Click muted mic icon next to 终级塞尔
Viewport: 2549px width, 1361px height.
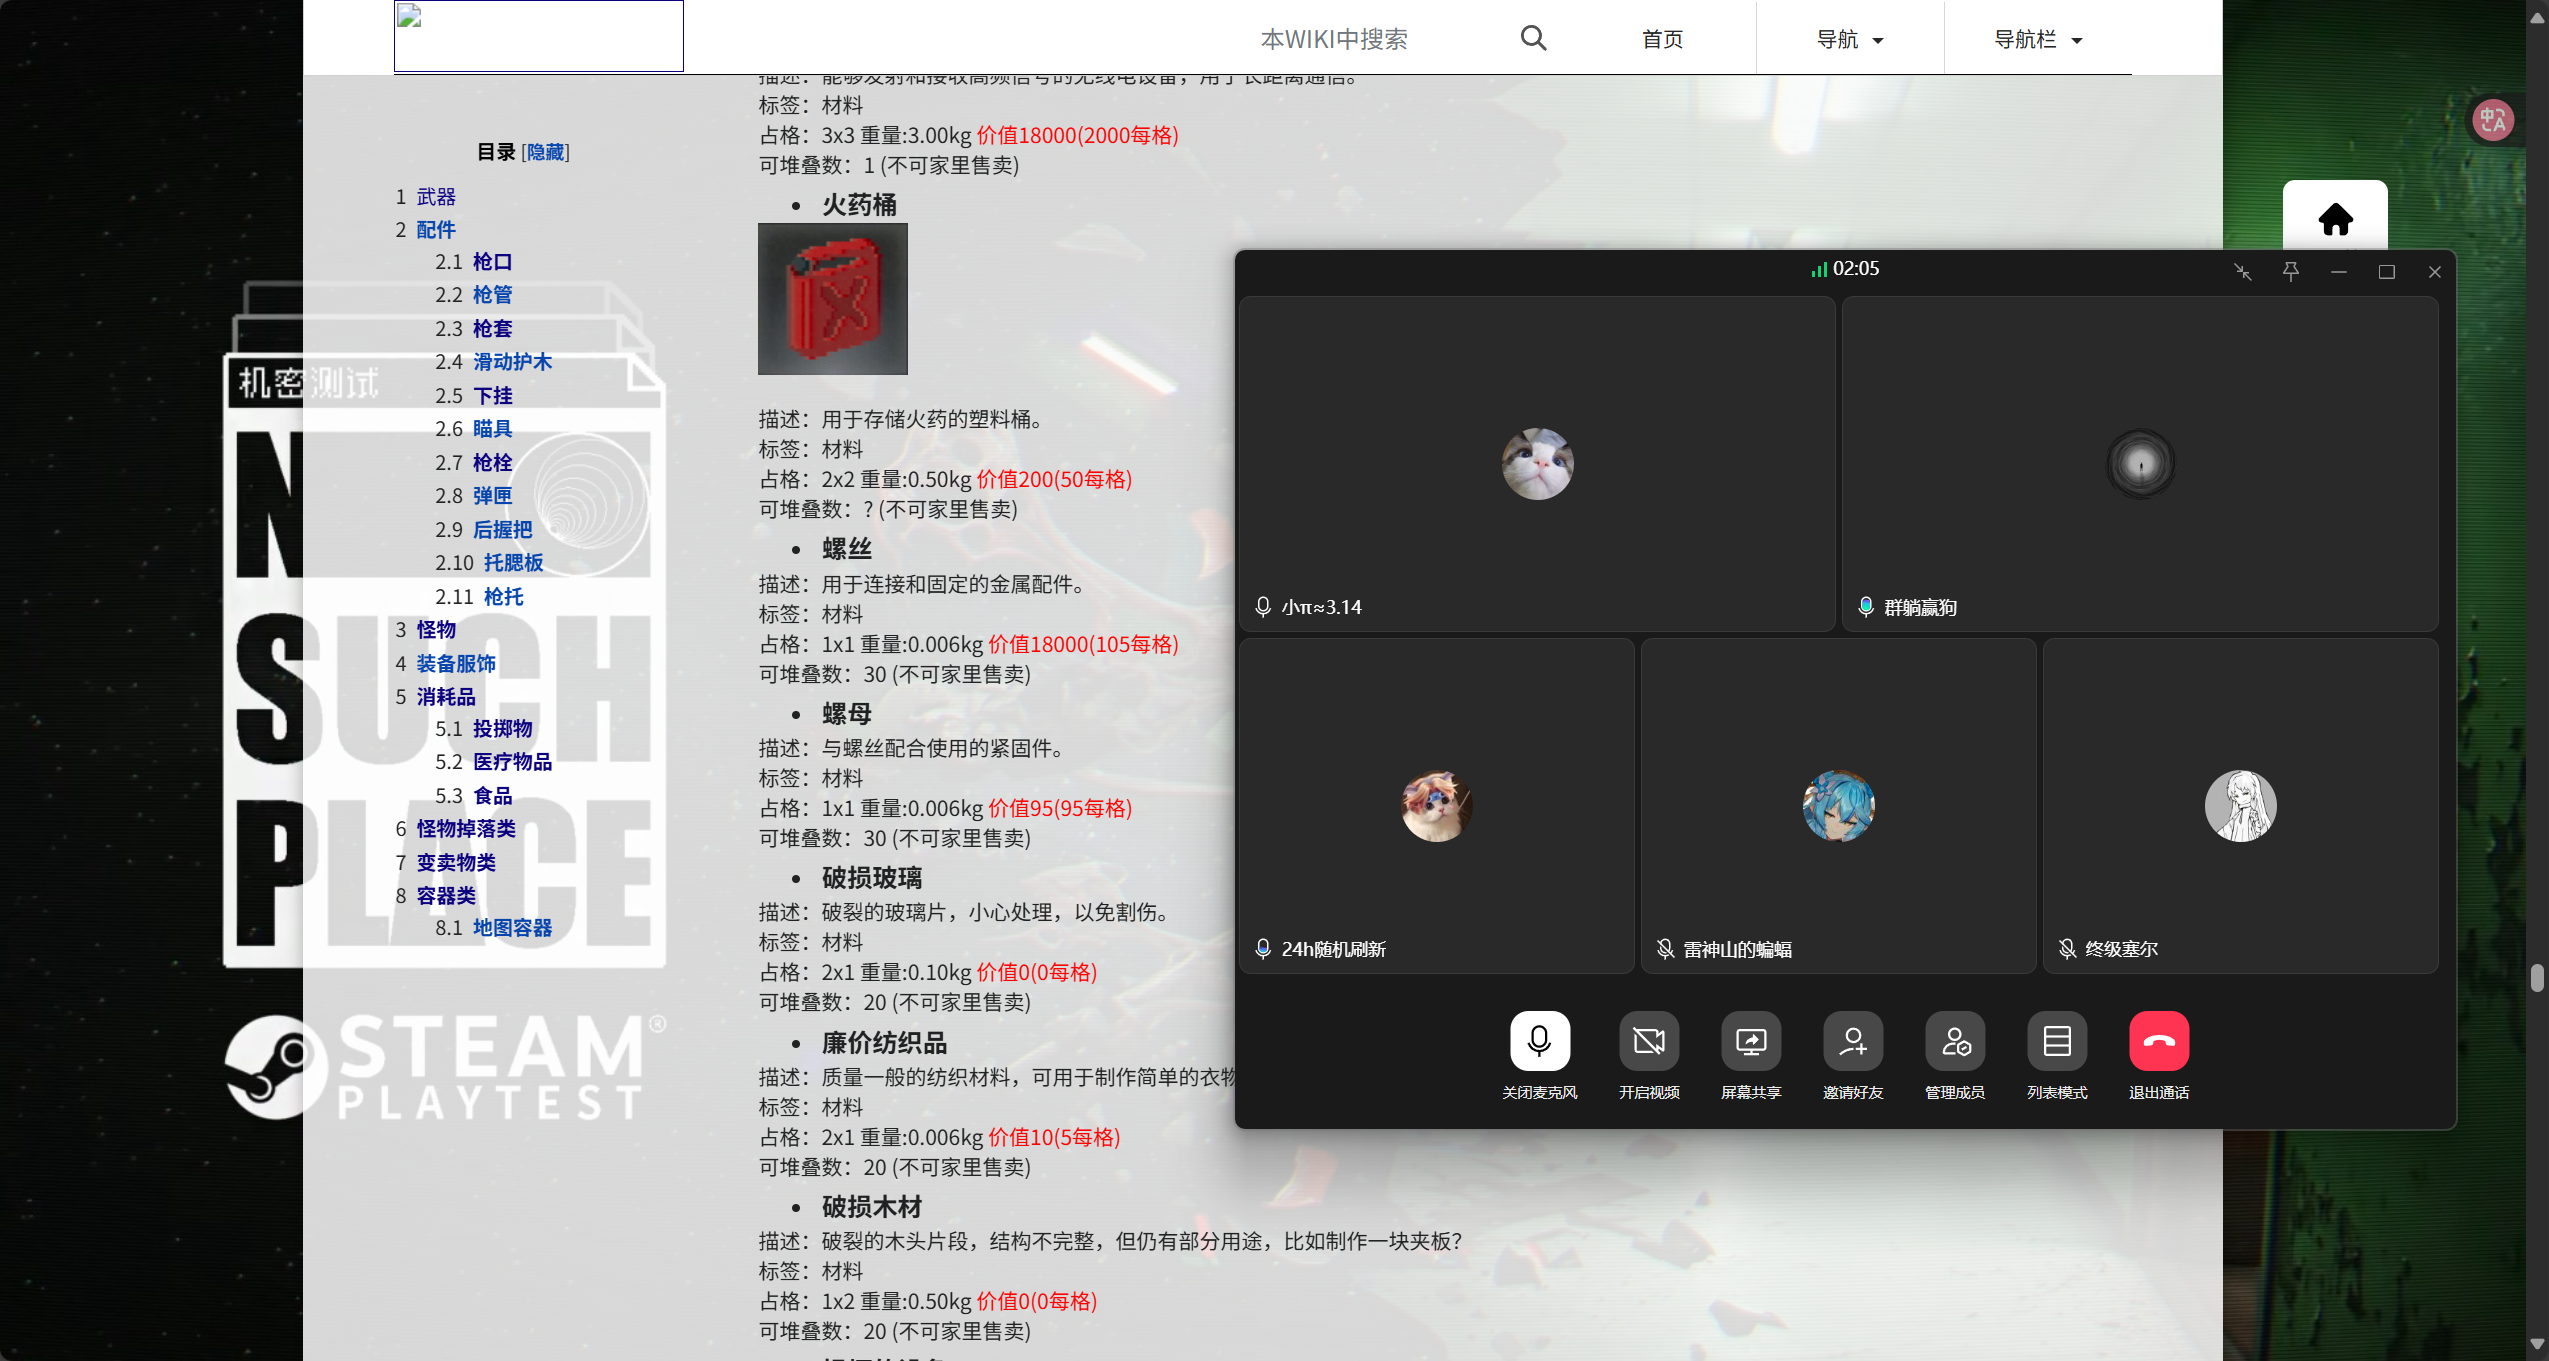[x=2067, y=949]
